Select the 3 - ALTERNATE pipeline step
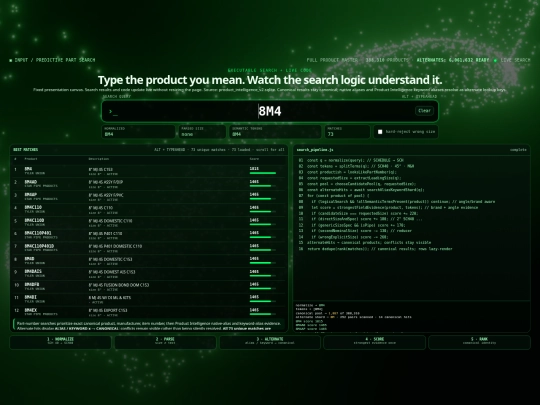Image resolution: width=540 pixels, height=405 pixels. coord(270,342)
